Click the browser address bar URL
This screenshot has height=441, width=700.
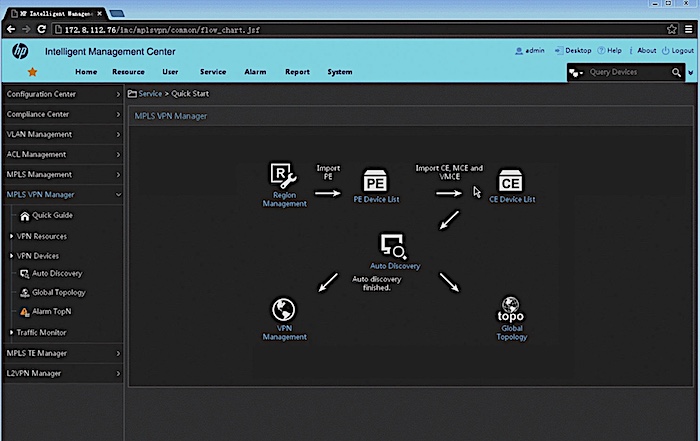click(x=162, y=30)
